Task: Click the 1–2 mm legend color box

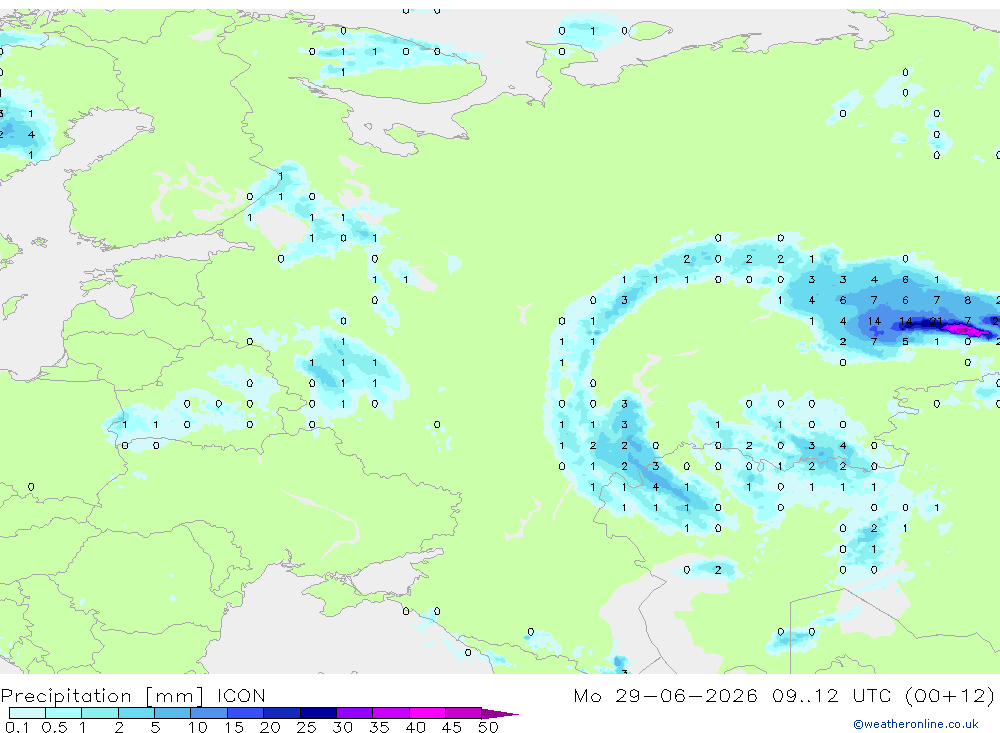Action: [x=100, y=713]
